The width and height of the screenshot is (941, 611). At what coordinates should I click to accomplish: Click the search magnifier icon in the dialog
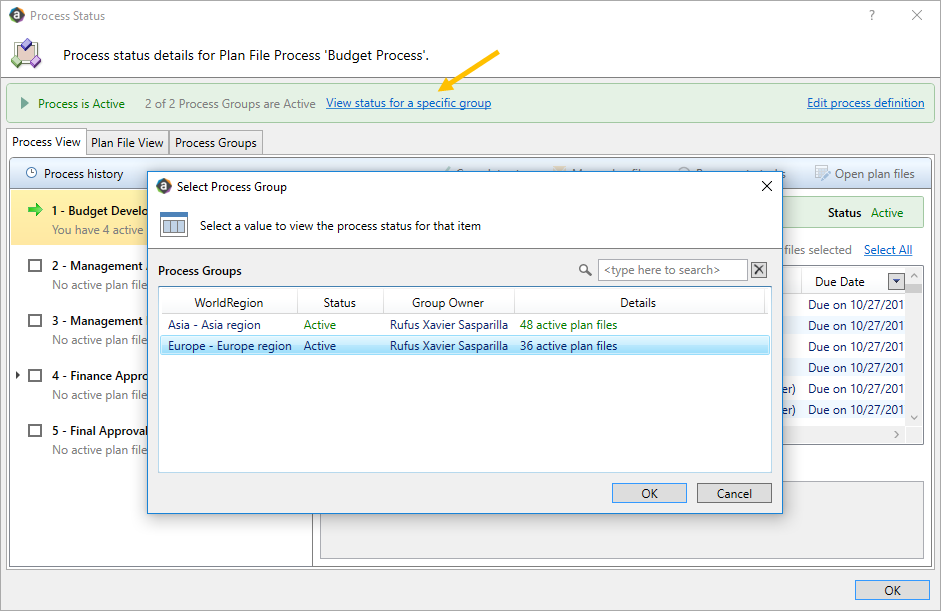pyautogui.click(x=585, y=270)
